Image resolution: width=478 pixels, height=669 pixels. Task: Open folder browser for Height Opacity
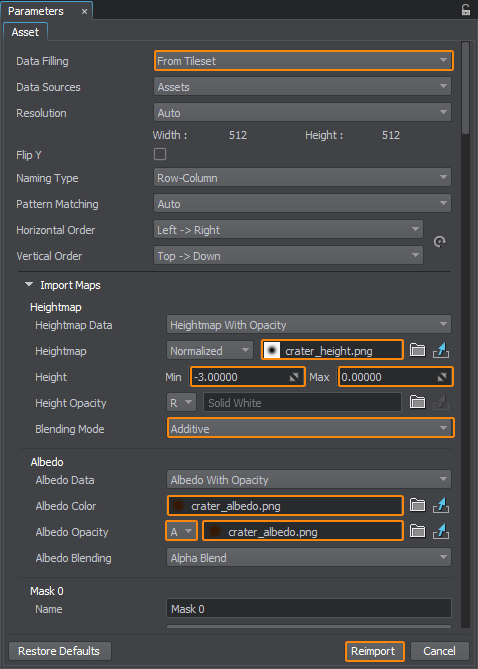click(x=417, y=402)
